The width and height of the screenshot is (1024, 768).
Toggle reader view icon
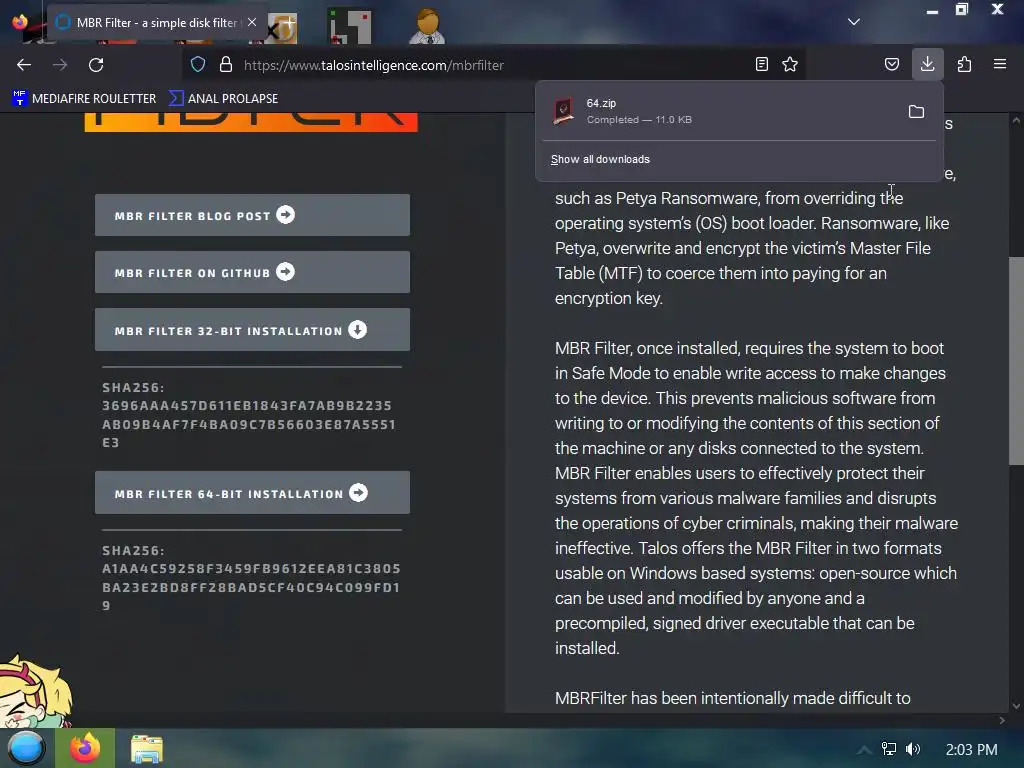(x=761, y=64)
